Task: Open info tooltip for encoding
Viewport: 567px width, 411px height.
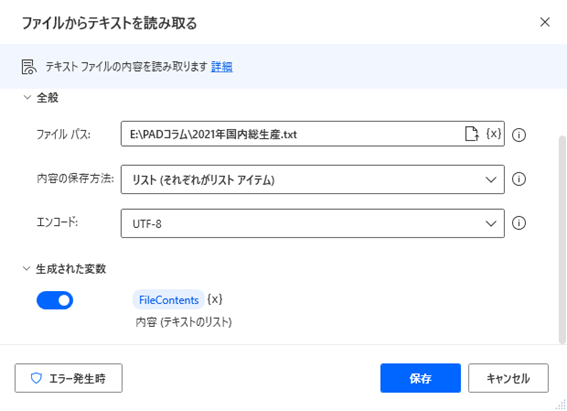Action: pyautogui.click(x=519, y=223)
